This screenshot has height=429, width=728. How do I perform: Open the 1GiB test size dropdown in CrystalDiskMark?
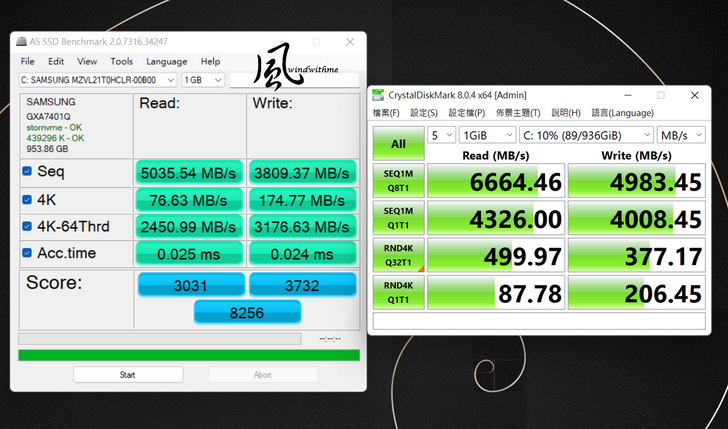(488, 135)
